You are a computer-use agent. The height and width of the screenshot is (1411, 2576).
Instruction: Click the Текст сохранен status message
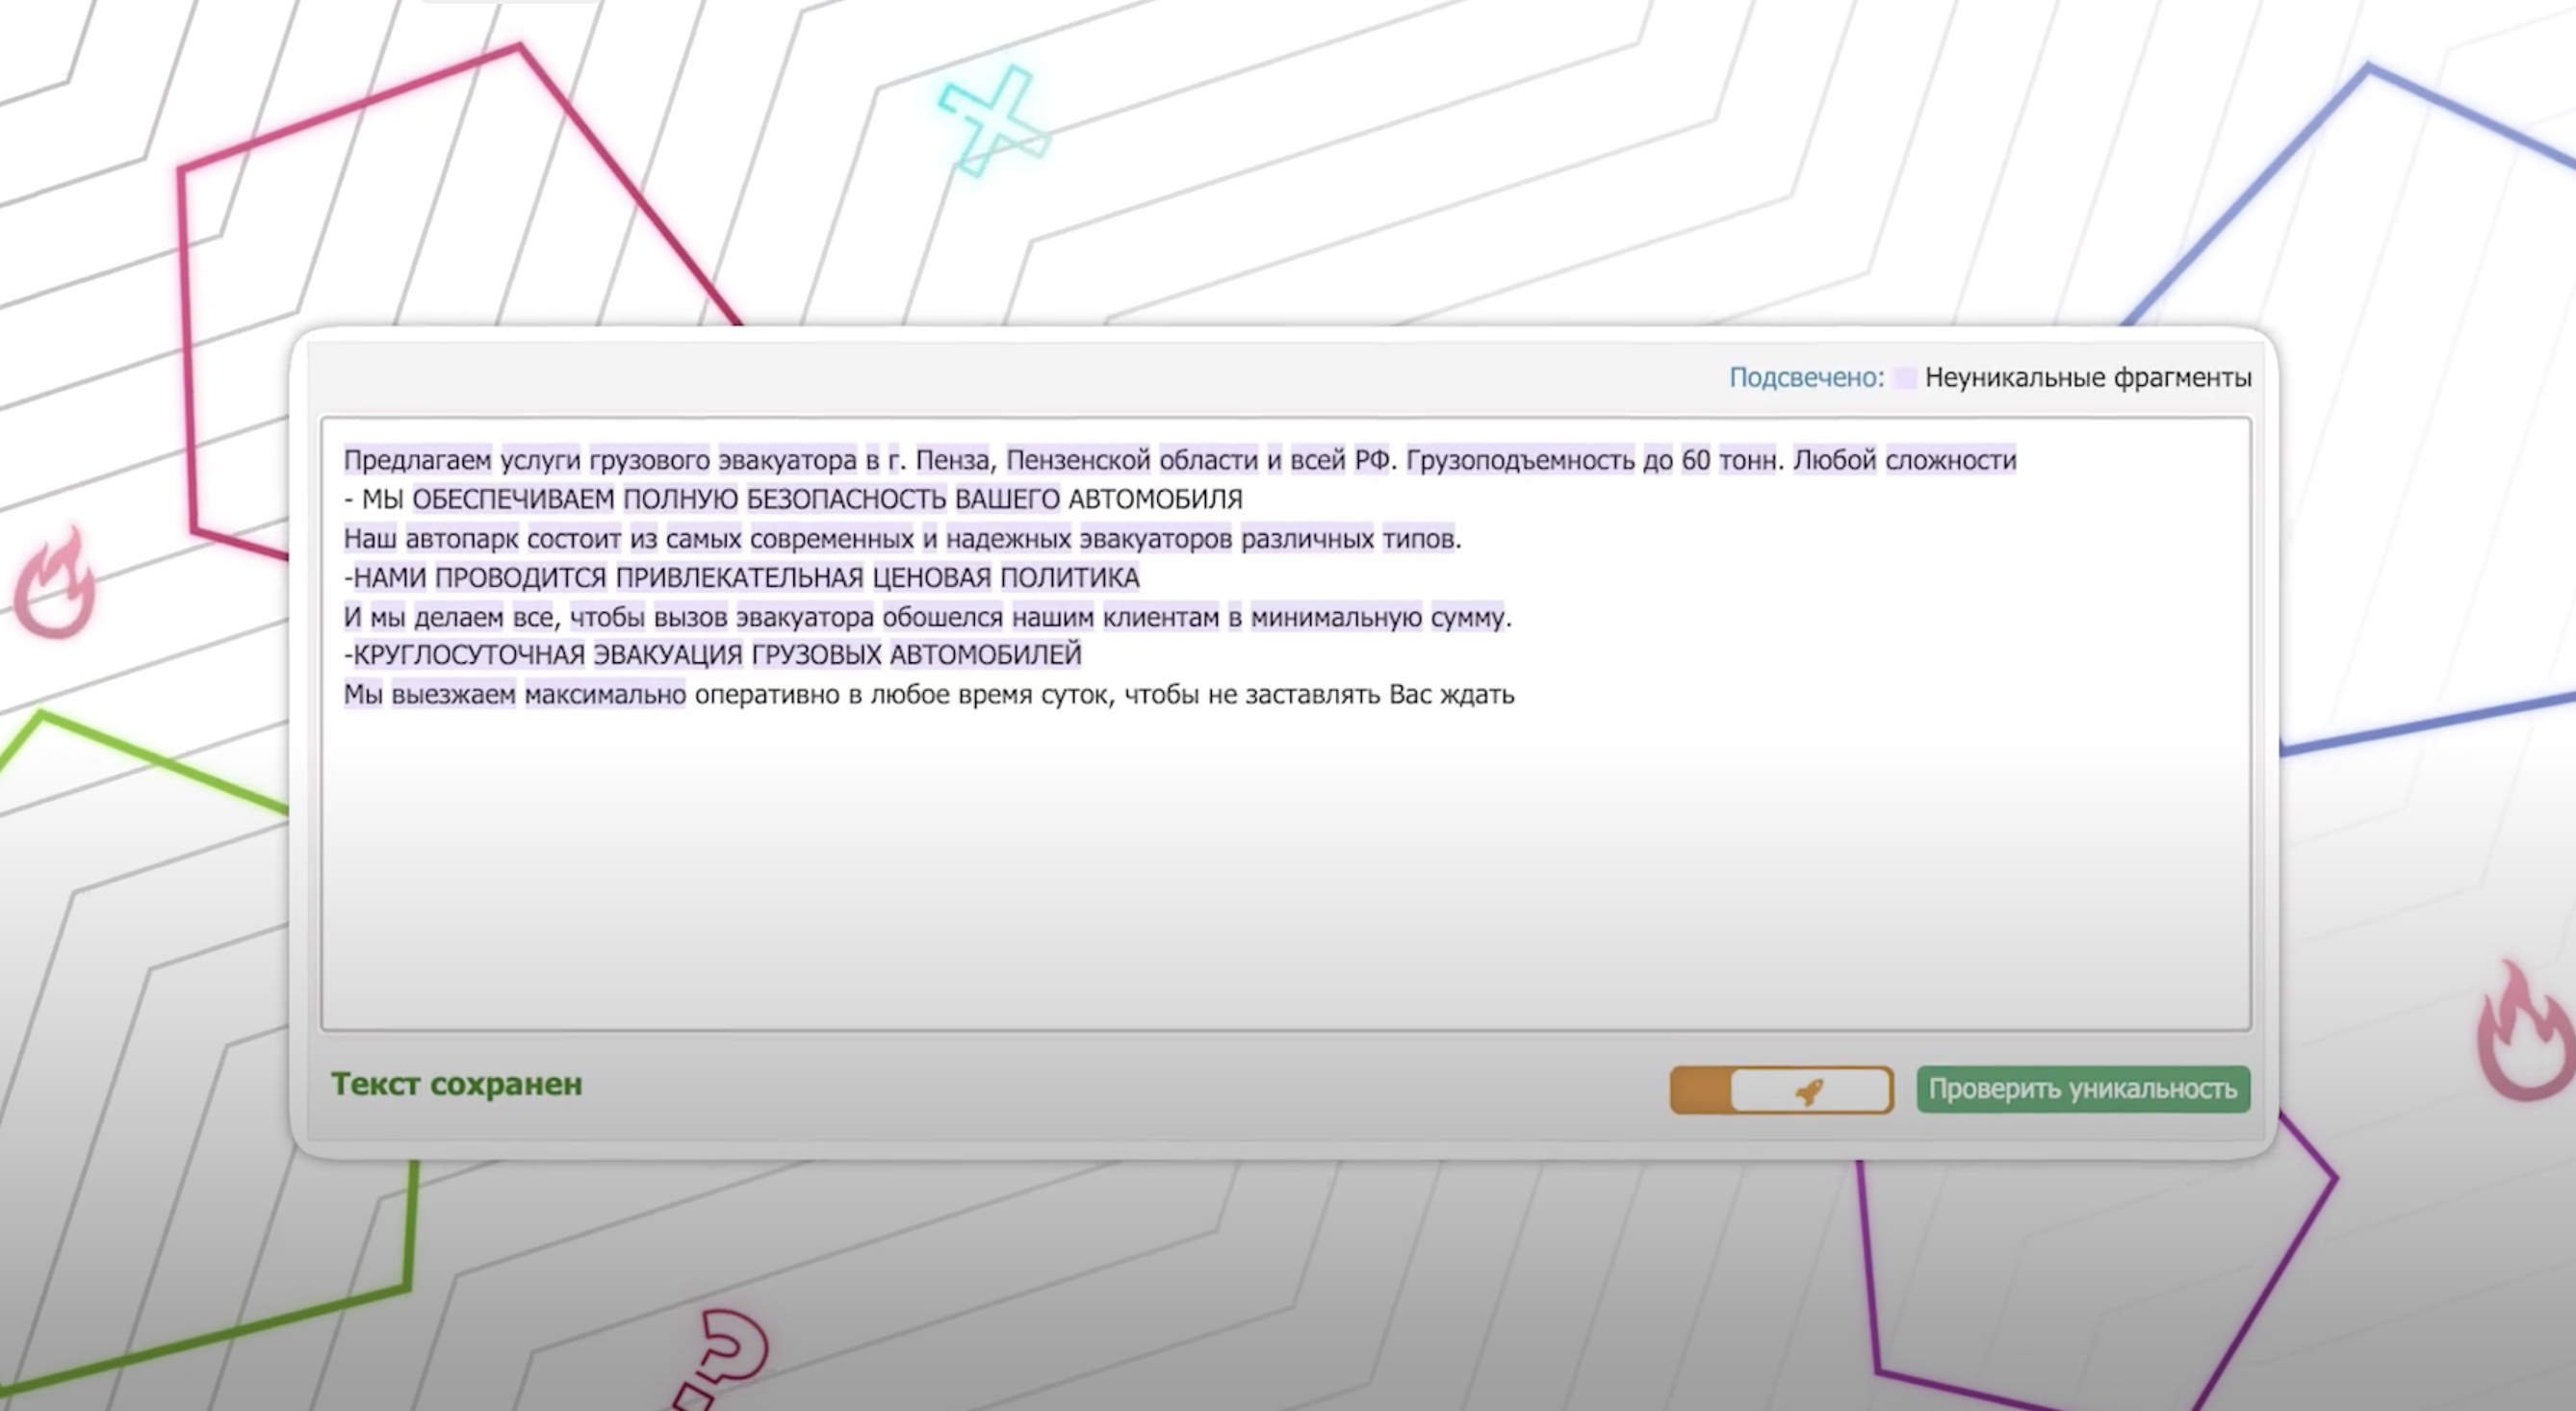457,1084
